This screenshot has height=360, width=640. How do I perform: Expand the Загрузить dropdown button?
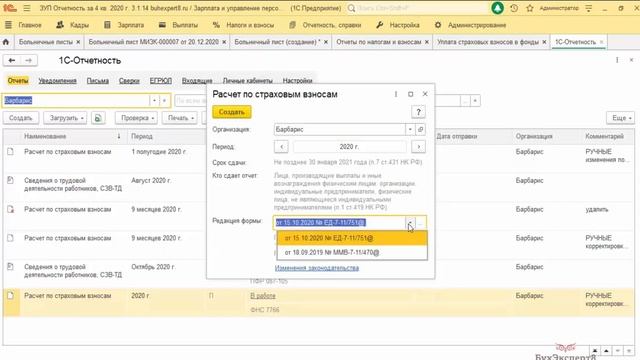pos(66,118)
